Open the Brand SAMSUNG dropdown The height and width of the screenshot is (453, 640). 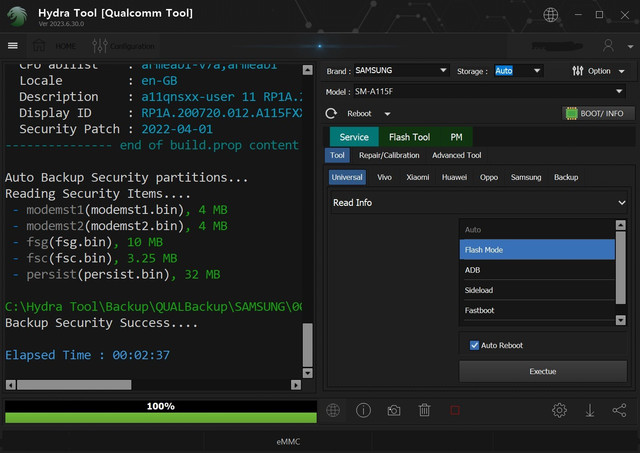click(x=401, y=71)
